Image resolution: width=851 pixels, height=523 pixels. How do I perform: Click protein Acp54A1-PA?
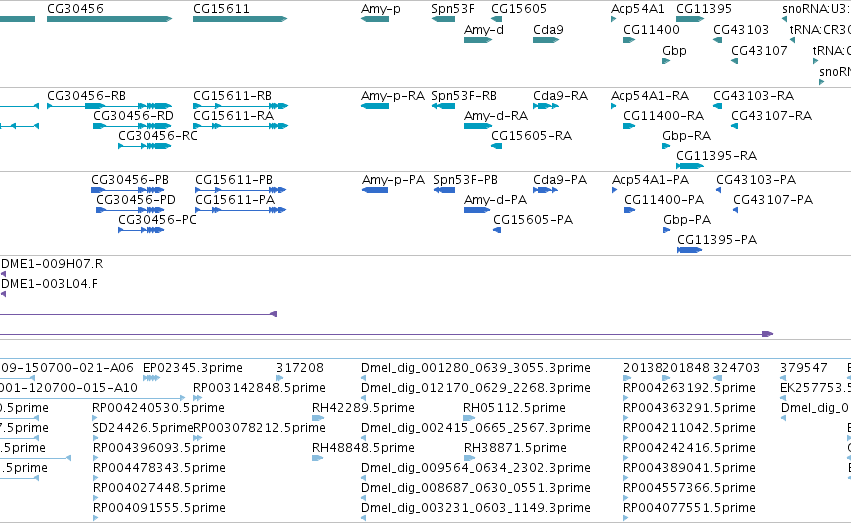tap(651, 180)
